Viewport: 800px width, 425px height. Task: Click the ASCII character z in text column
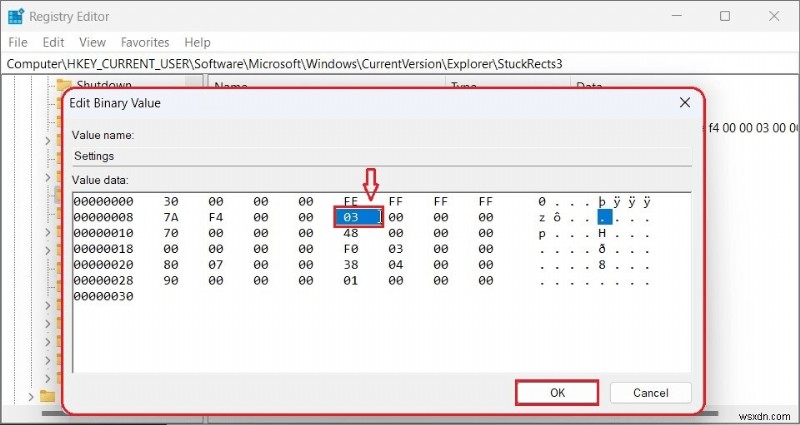click(x=542, y=218)
